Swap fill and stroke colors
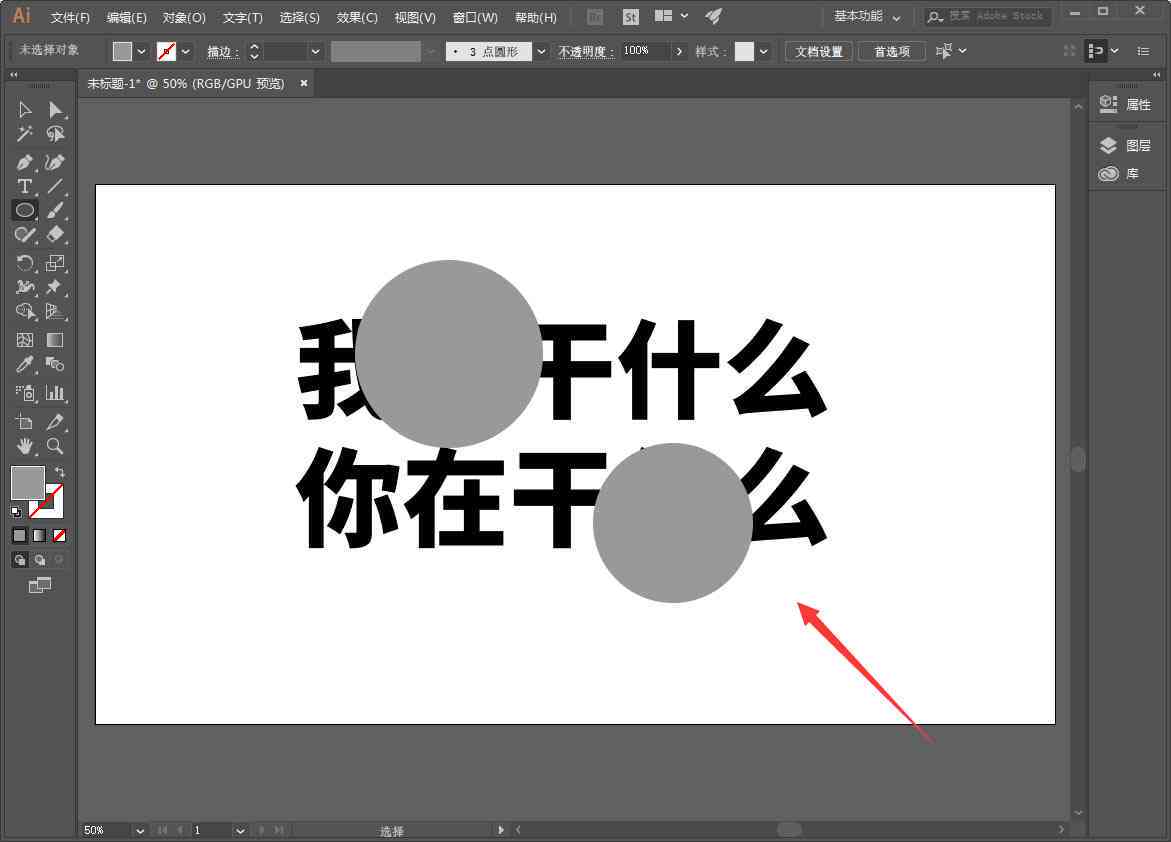Viewport: 1171px width, 842px height. click(x=60, y=472)
